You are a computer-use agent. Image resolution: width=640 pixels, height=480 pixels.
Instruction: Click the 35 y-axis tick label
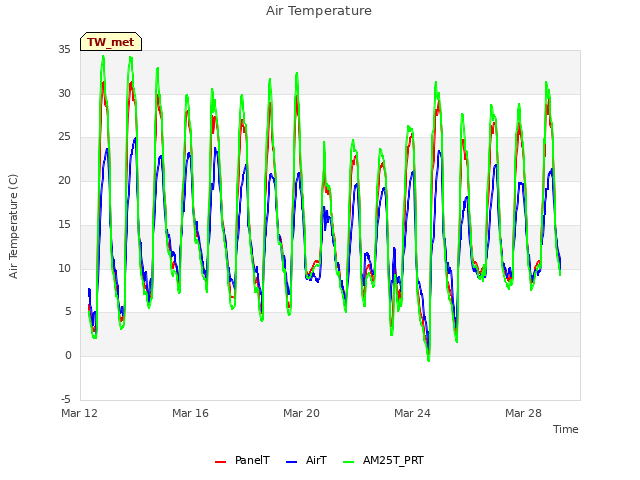[x=64, y=50]
